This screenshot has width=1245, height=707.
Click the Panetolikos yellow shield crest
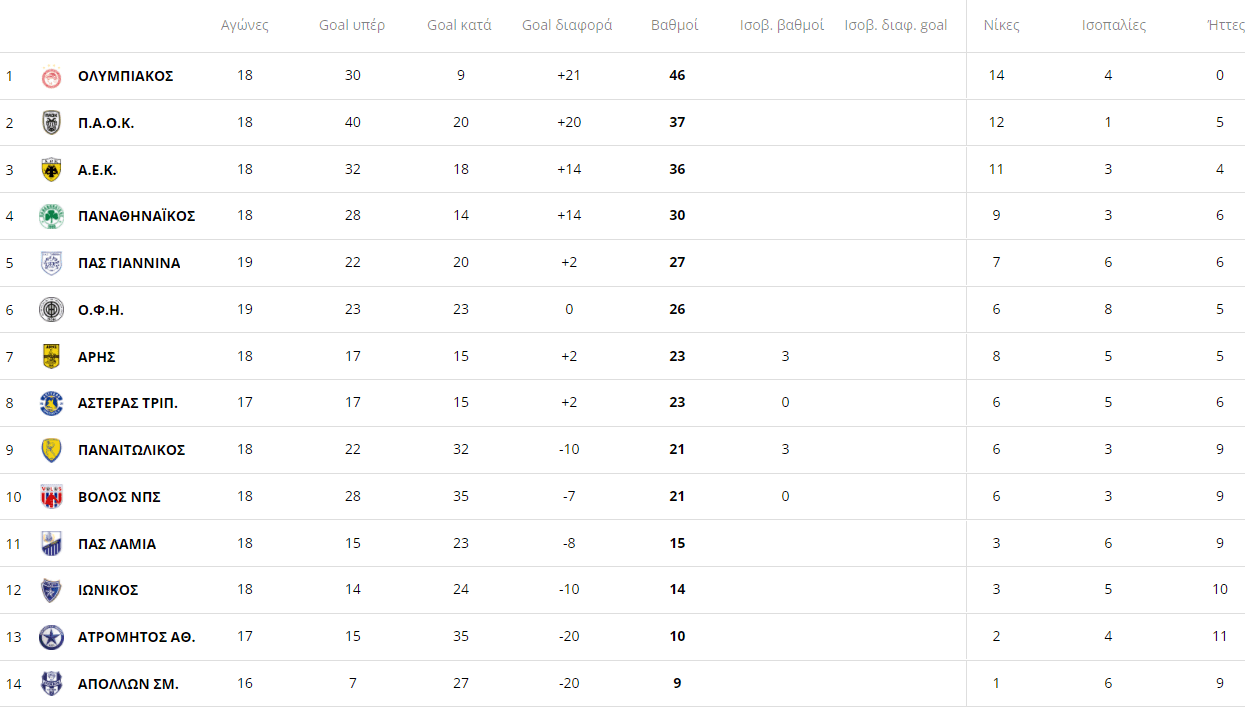click(x=51, y=450)
